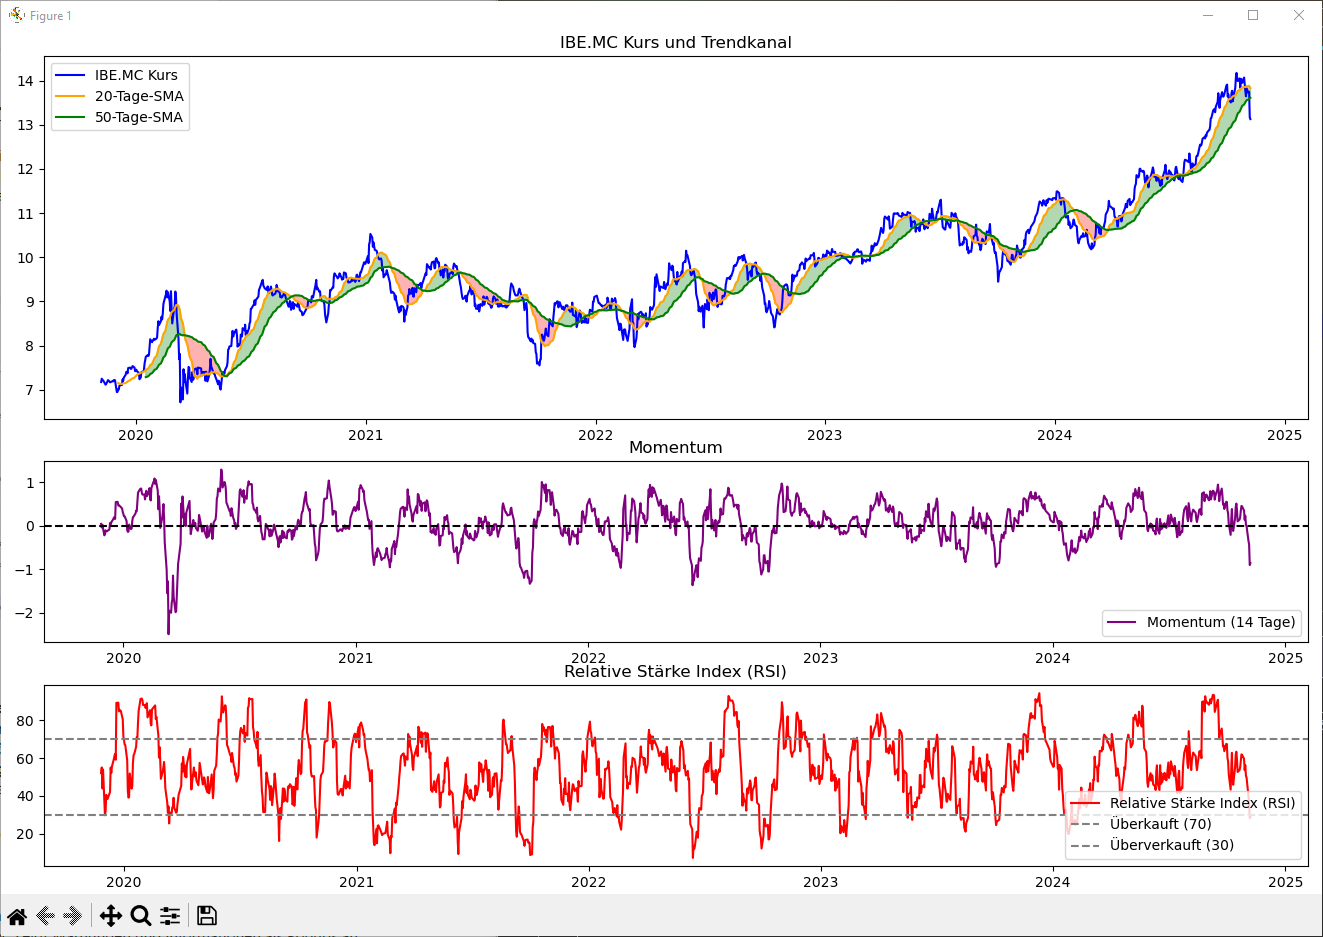Click the Überkauft (70) legend entry
Screen dimensions: 1323x937
click(x=1141, y=824)
